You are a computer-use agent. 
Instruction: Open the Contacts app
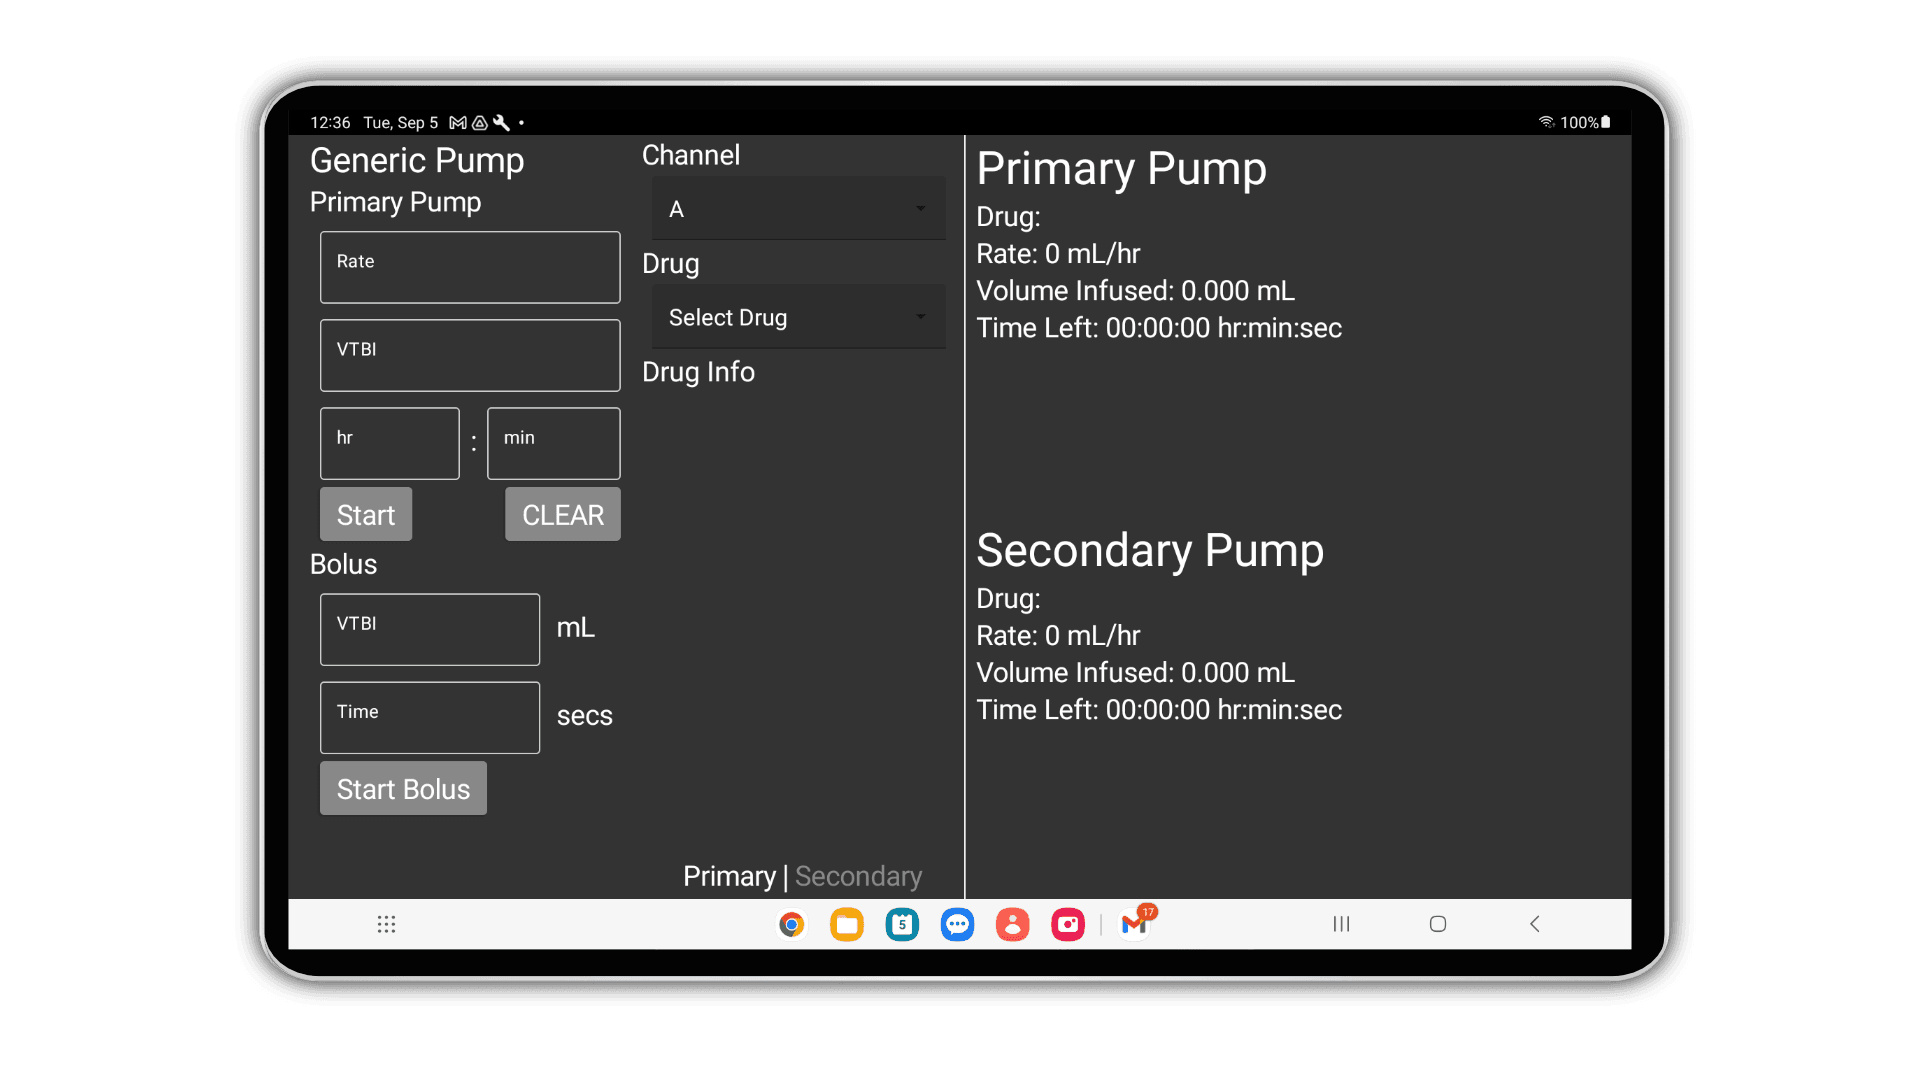pyautogui.click(x=1012, y=924)
